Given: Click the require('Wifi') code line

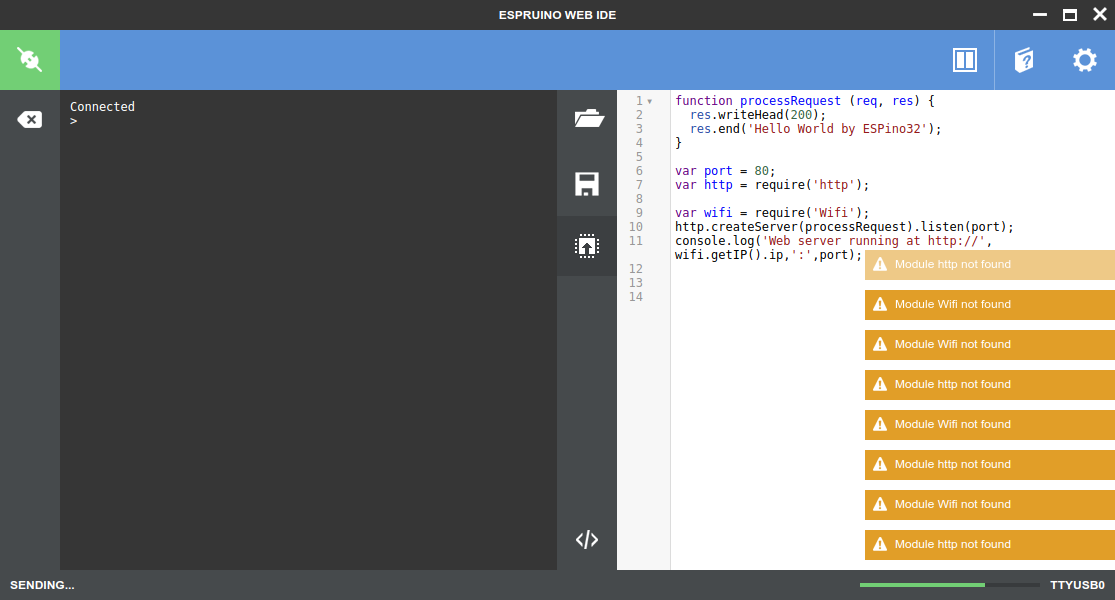Looking at the screenshot, I should point(772,213).
